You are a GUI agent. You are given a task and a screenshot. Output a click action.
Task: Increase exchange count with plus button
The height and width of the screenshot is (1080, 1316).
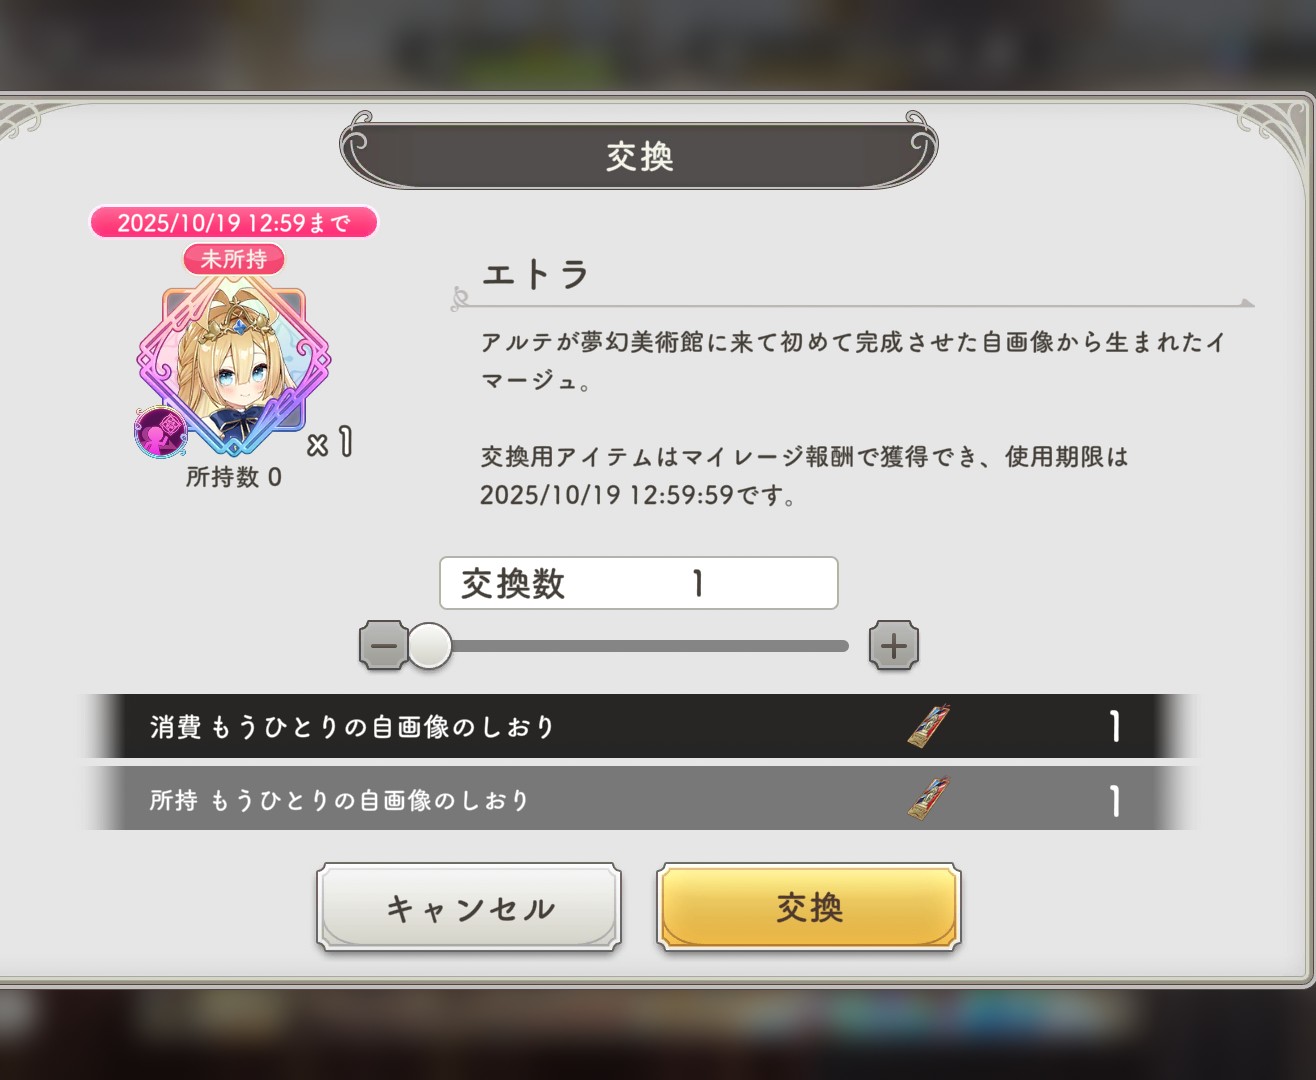pos(894,645)
